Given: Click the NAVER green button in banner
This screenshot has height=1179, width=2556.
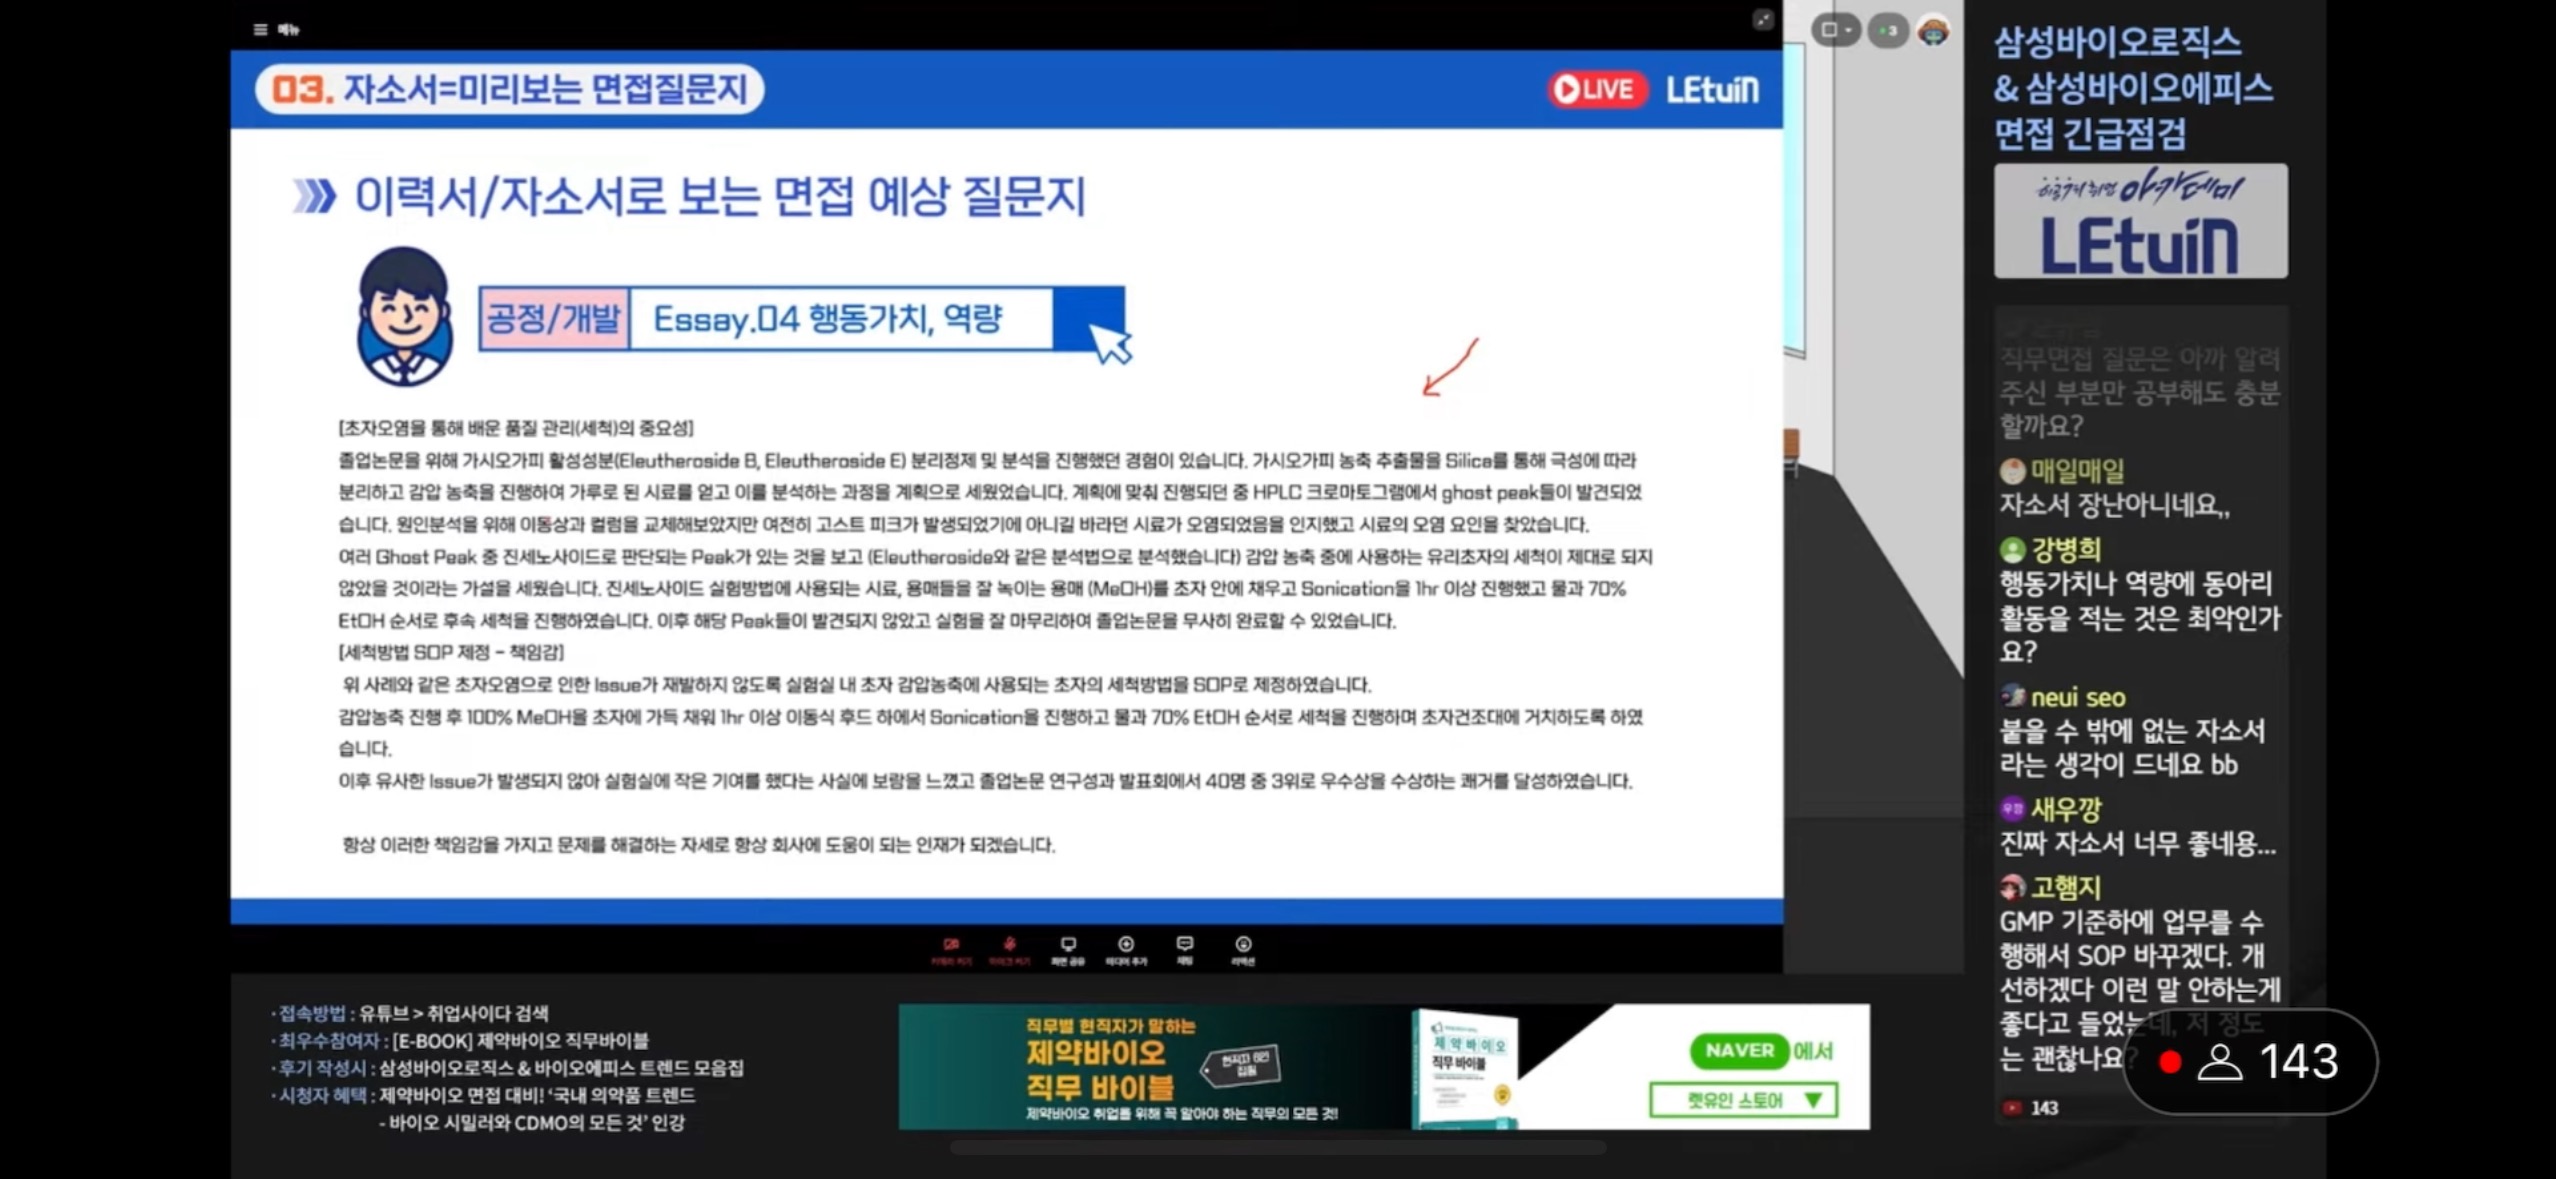Looking at the screenshot, I should (1739, 1050).
